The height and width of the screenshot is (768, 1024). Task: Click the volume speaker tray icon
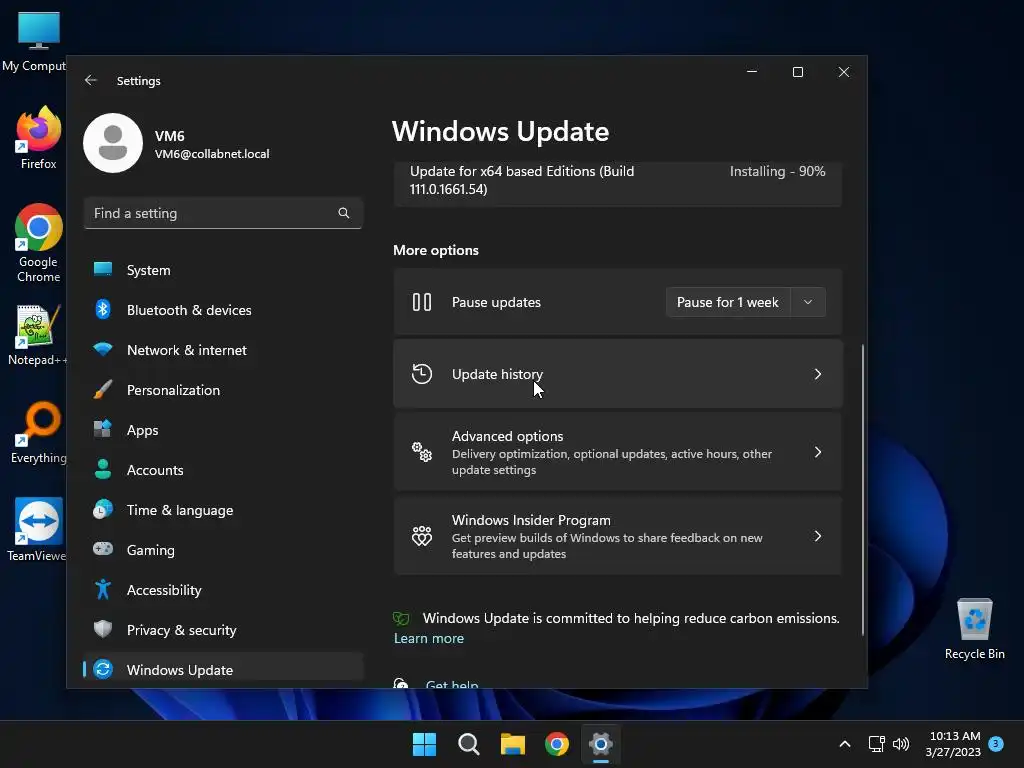901,744
